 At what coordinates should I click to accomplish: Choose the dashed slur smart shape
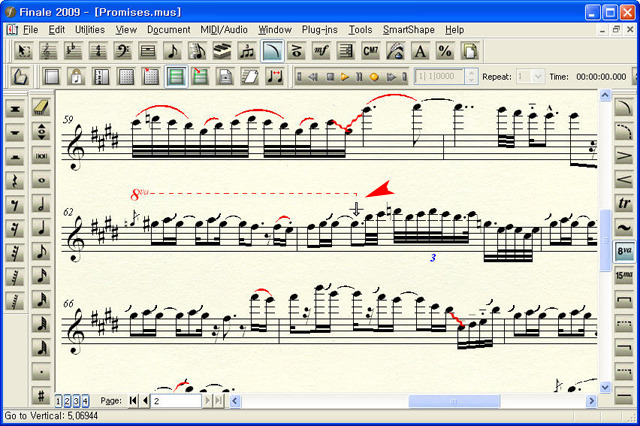(x=624, y=132)
